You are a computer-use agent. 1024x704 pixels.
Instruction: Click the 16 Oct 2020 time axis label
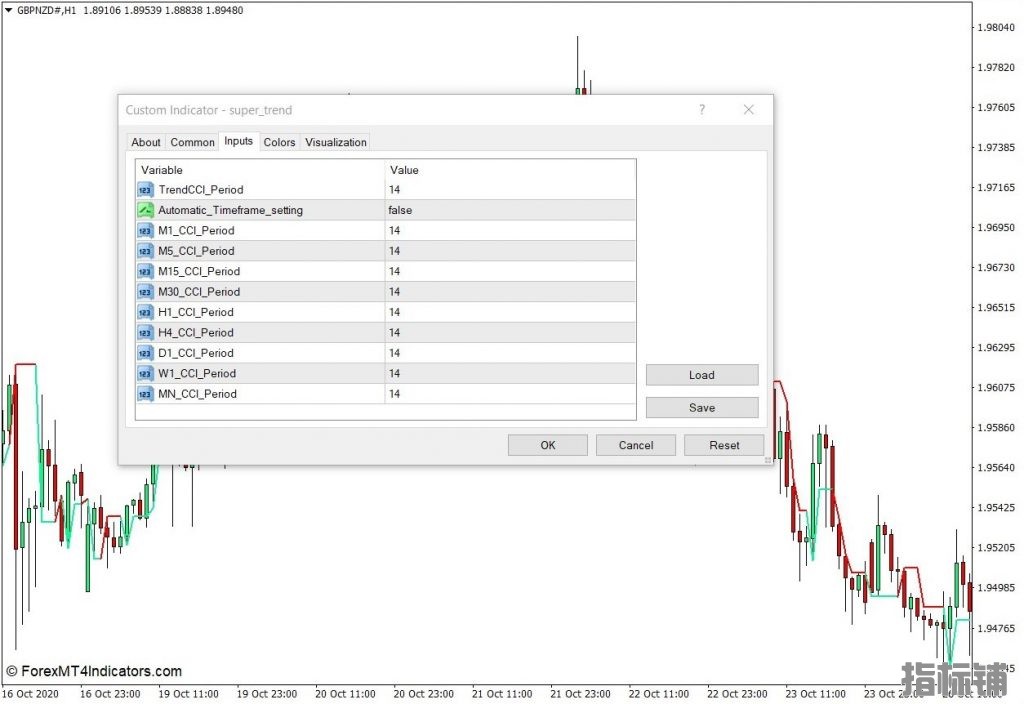click(30, 694)
